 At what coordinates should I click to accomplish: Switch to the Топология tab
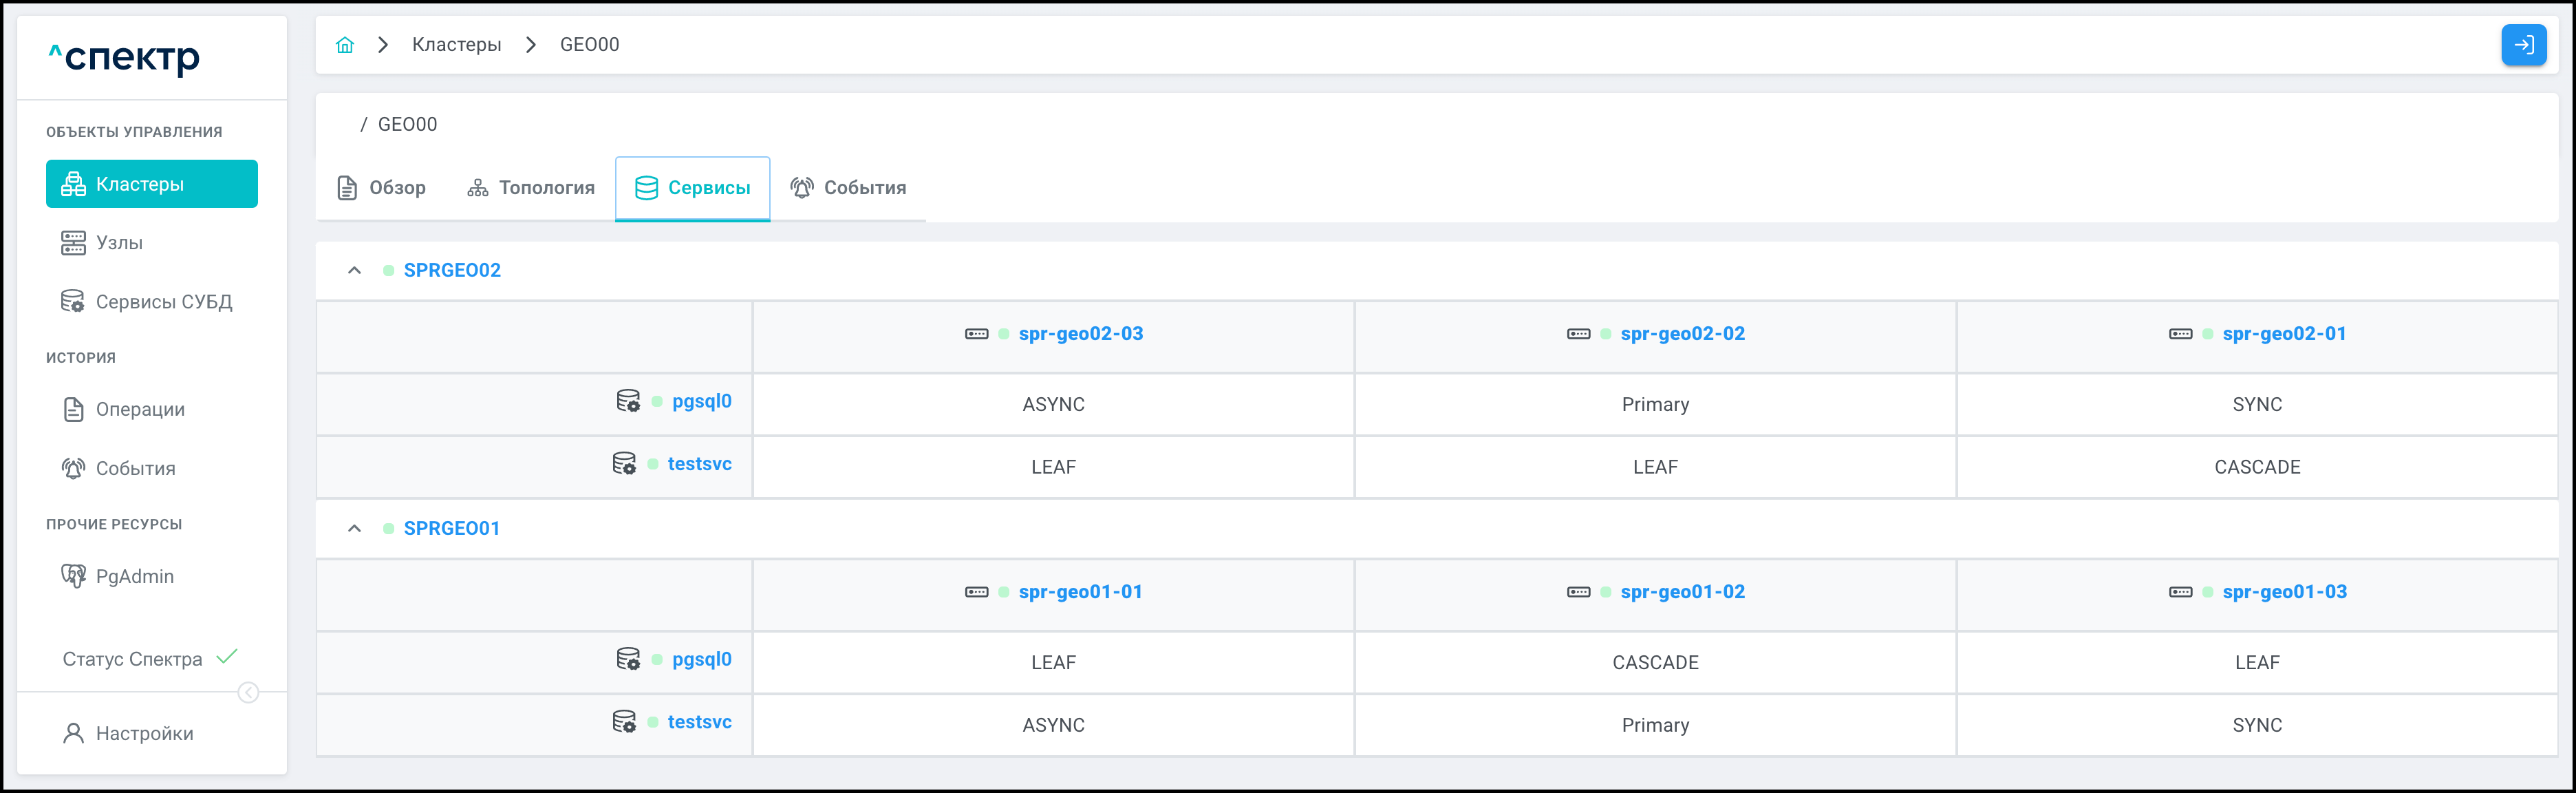[x=531, y=188]
